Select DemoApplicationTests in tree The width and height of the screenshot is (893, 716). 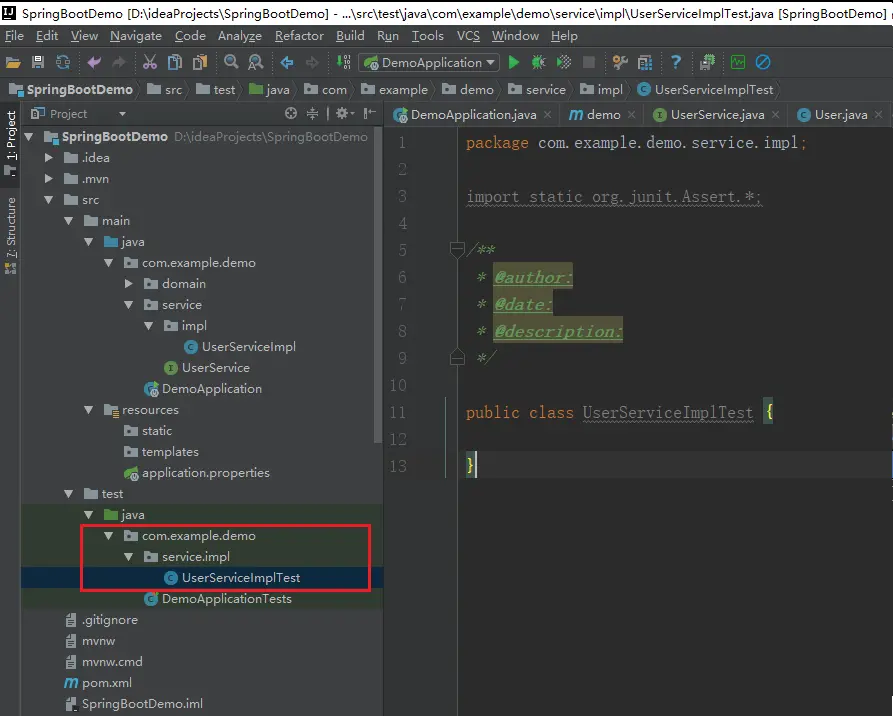pos(218,599)
